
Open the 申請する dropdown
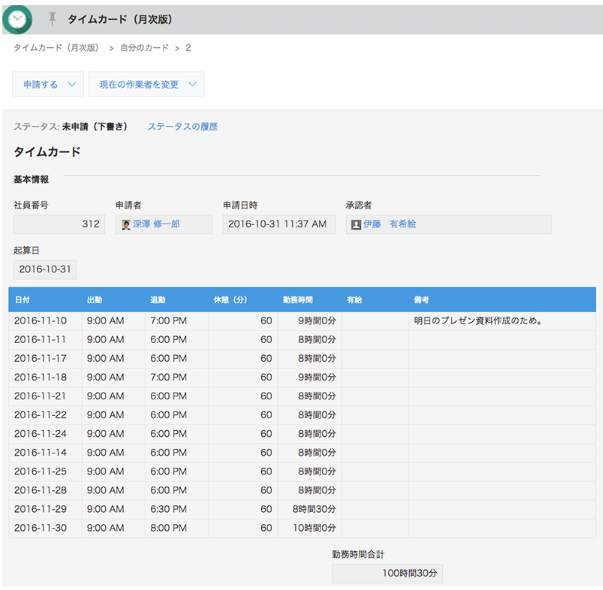(x=47, y=84)
